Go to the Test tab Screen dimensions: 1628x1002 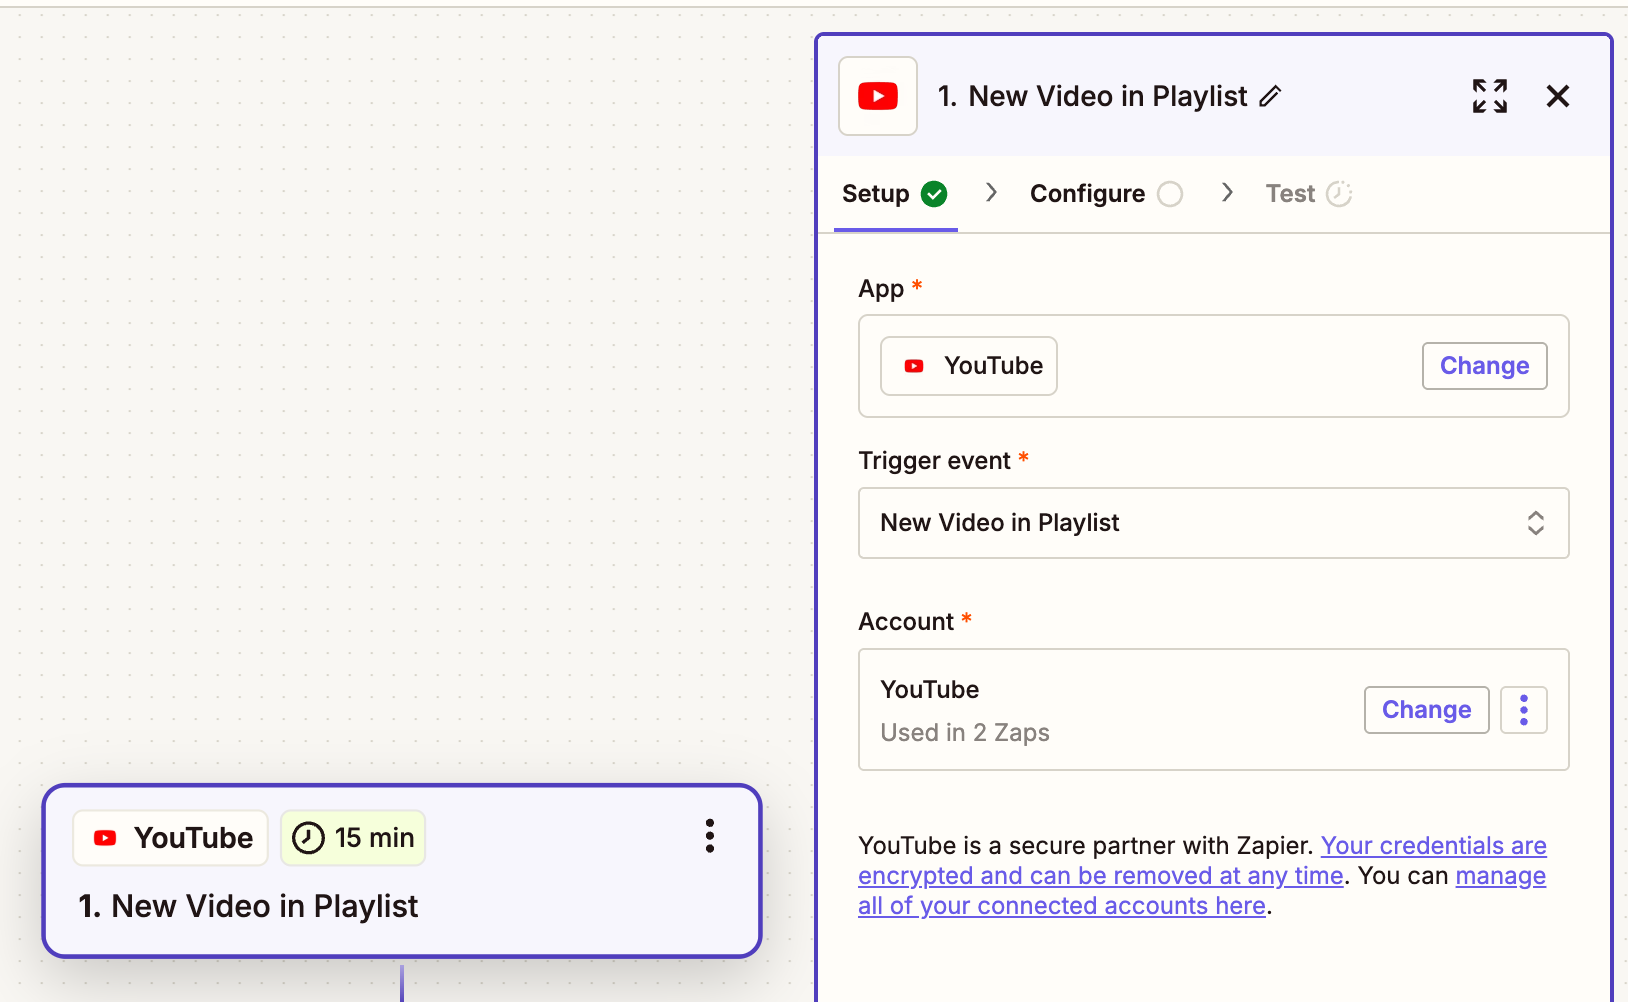pyautogui.click(x=1308, y=194)
